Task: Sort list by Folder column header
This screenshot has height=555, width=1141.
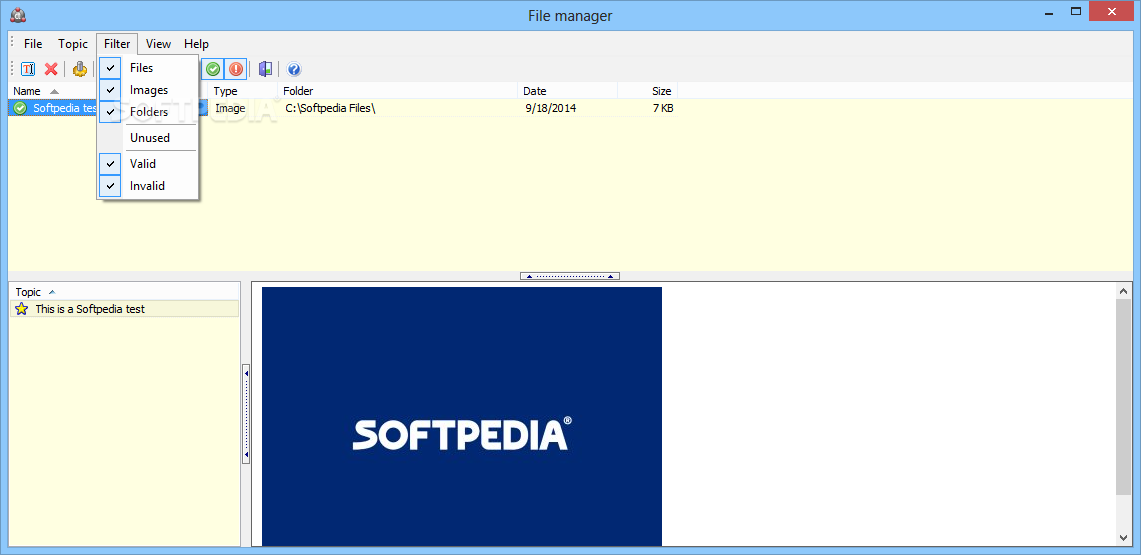Action: tap(398, 91)
